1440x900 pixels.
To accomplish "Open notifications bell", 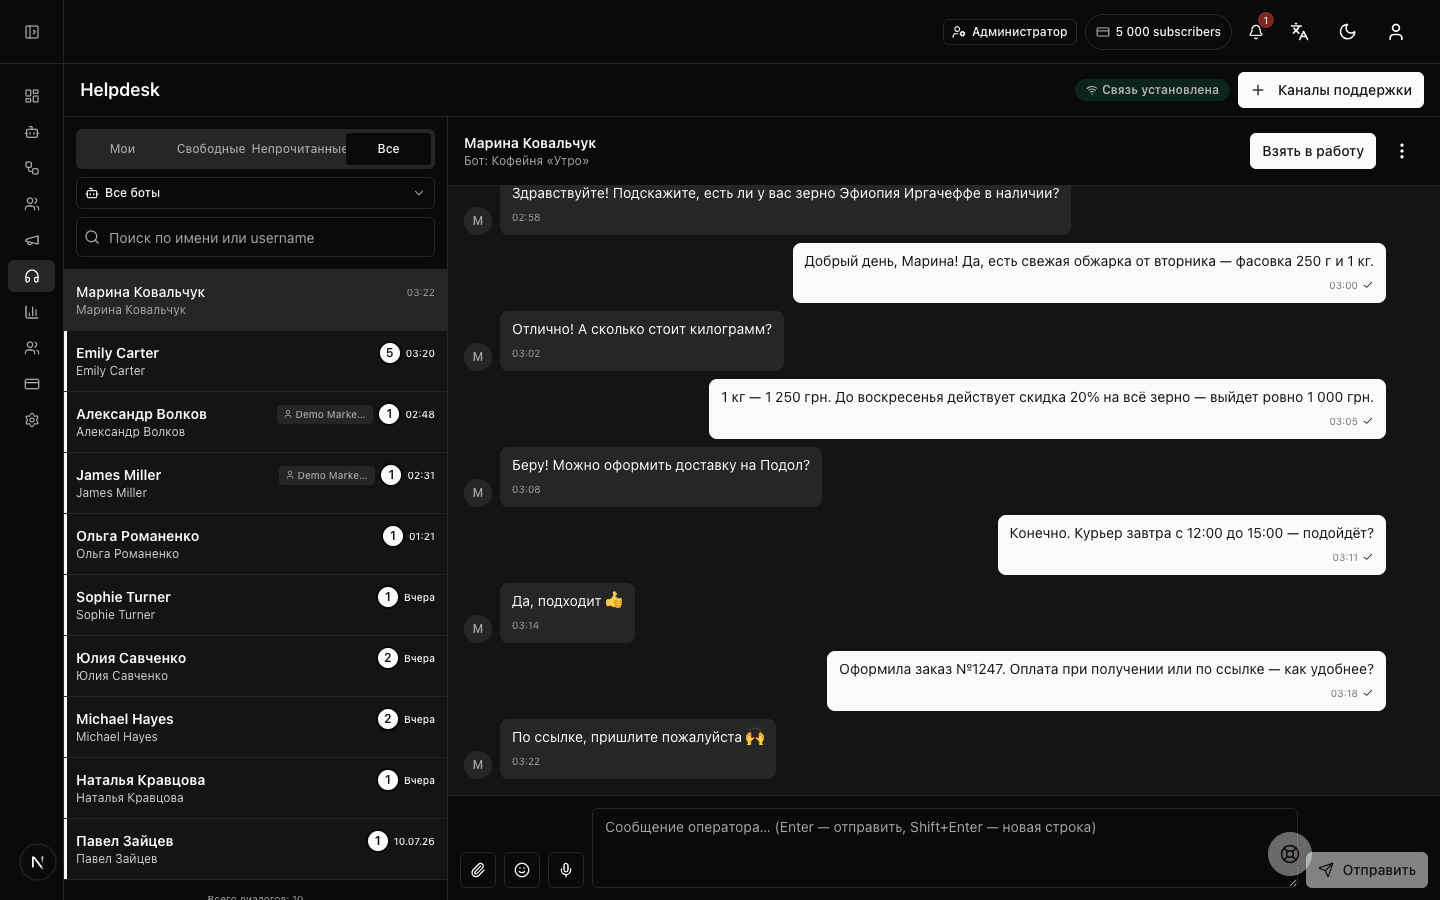I will 1256,32.
